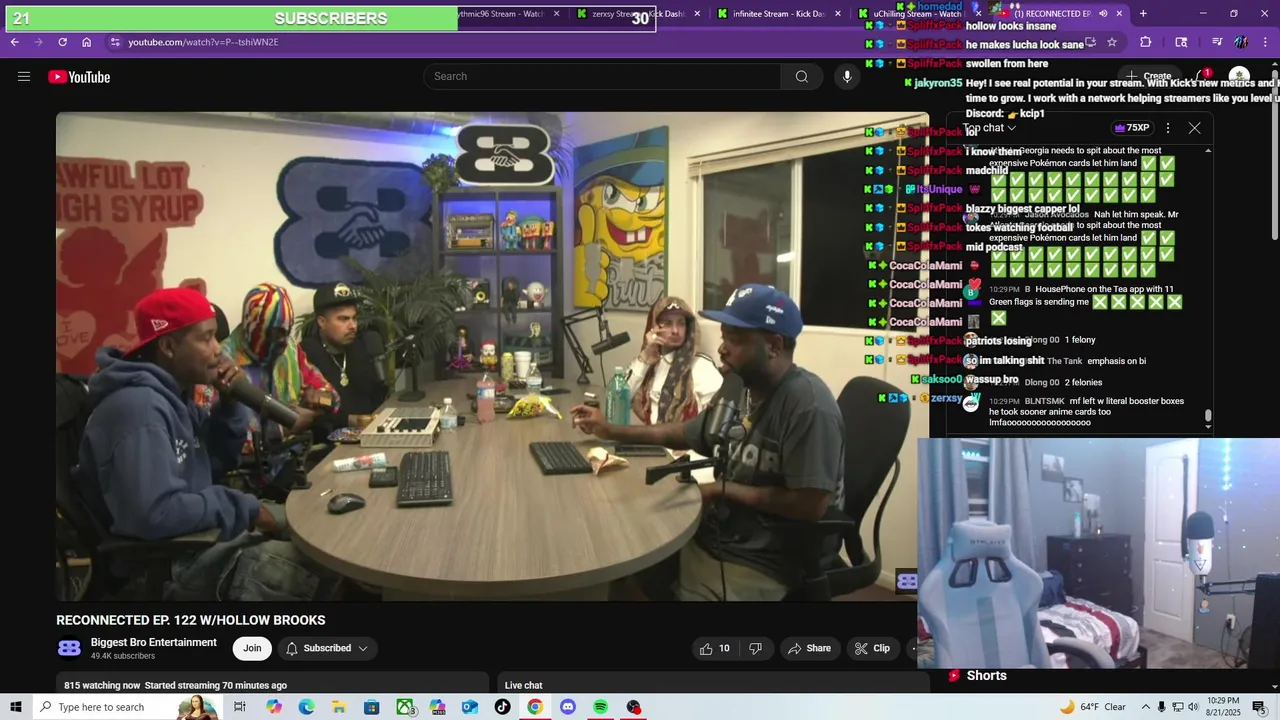Click the address bar URL
1280x720 pixels.
pyautogui.click(x=203, y=42)
